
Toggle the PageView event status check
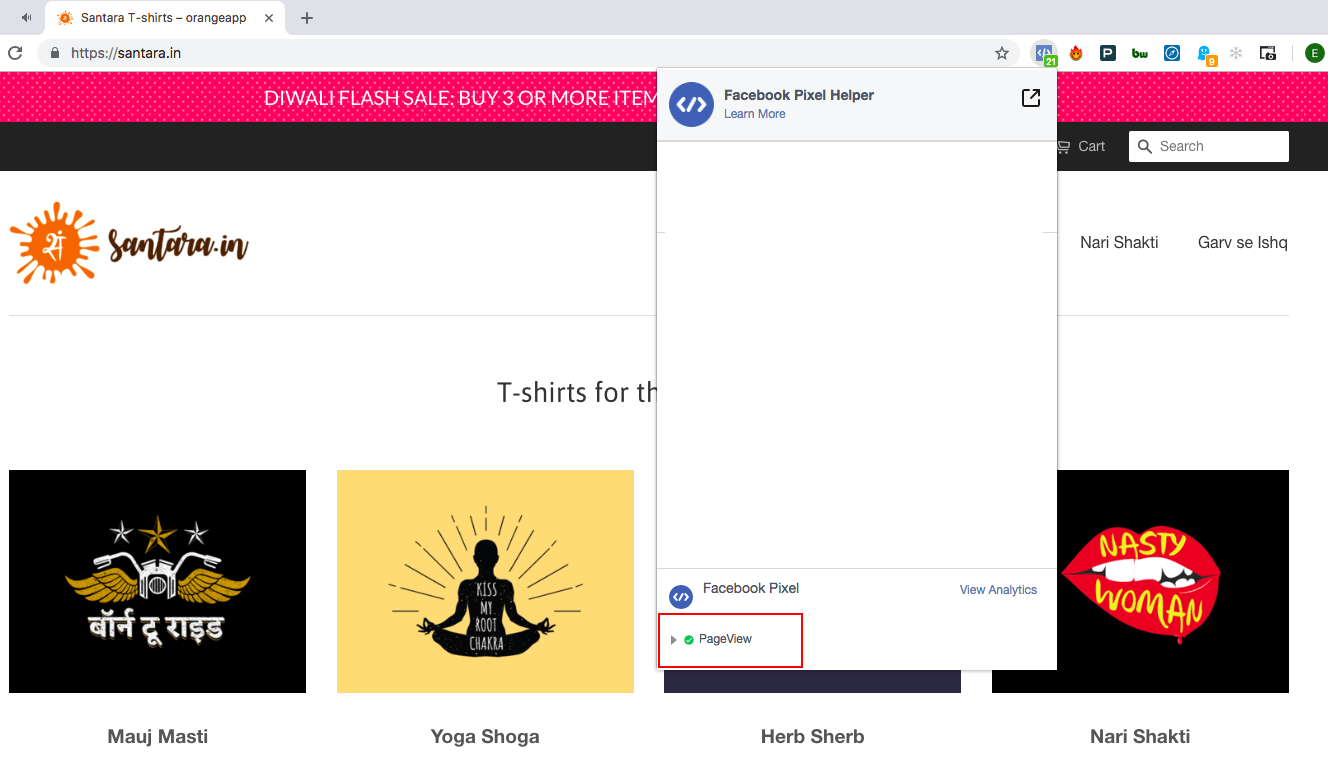(689, 639)
